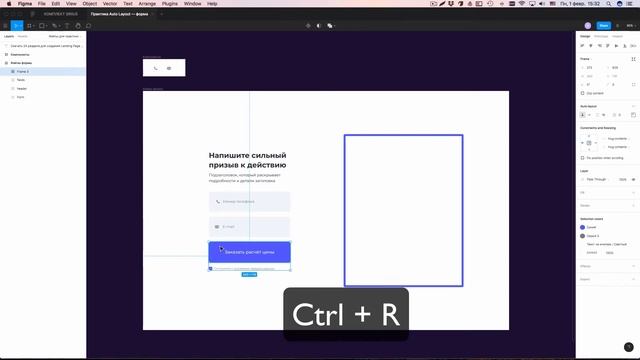Toggle layer visibility eye icon
640x360 pixels.
tap(633, 180)
